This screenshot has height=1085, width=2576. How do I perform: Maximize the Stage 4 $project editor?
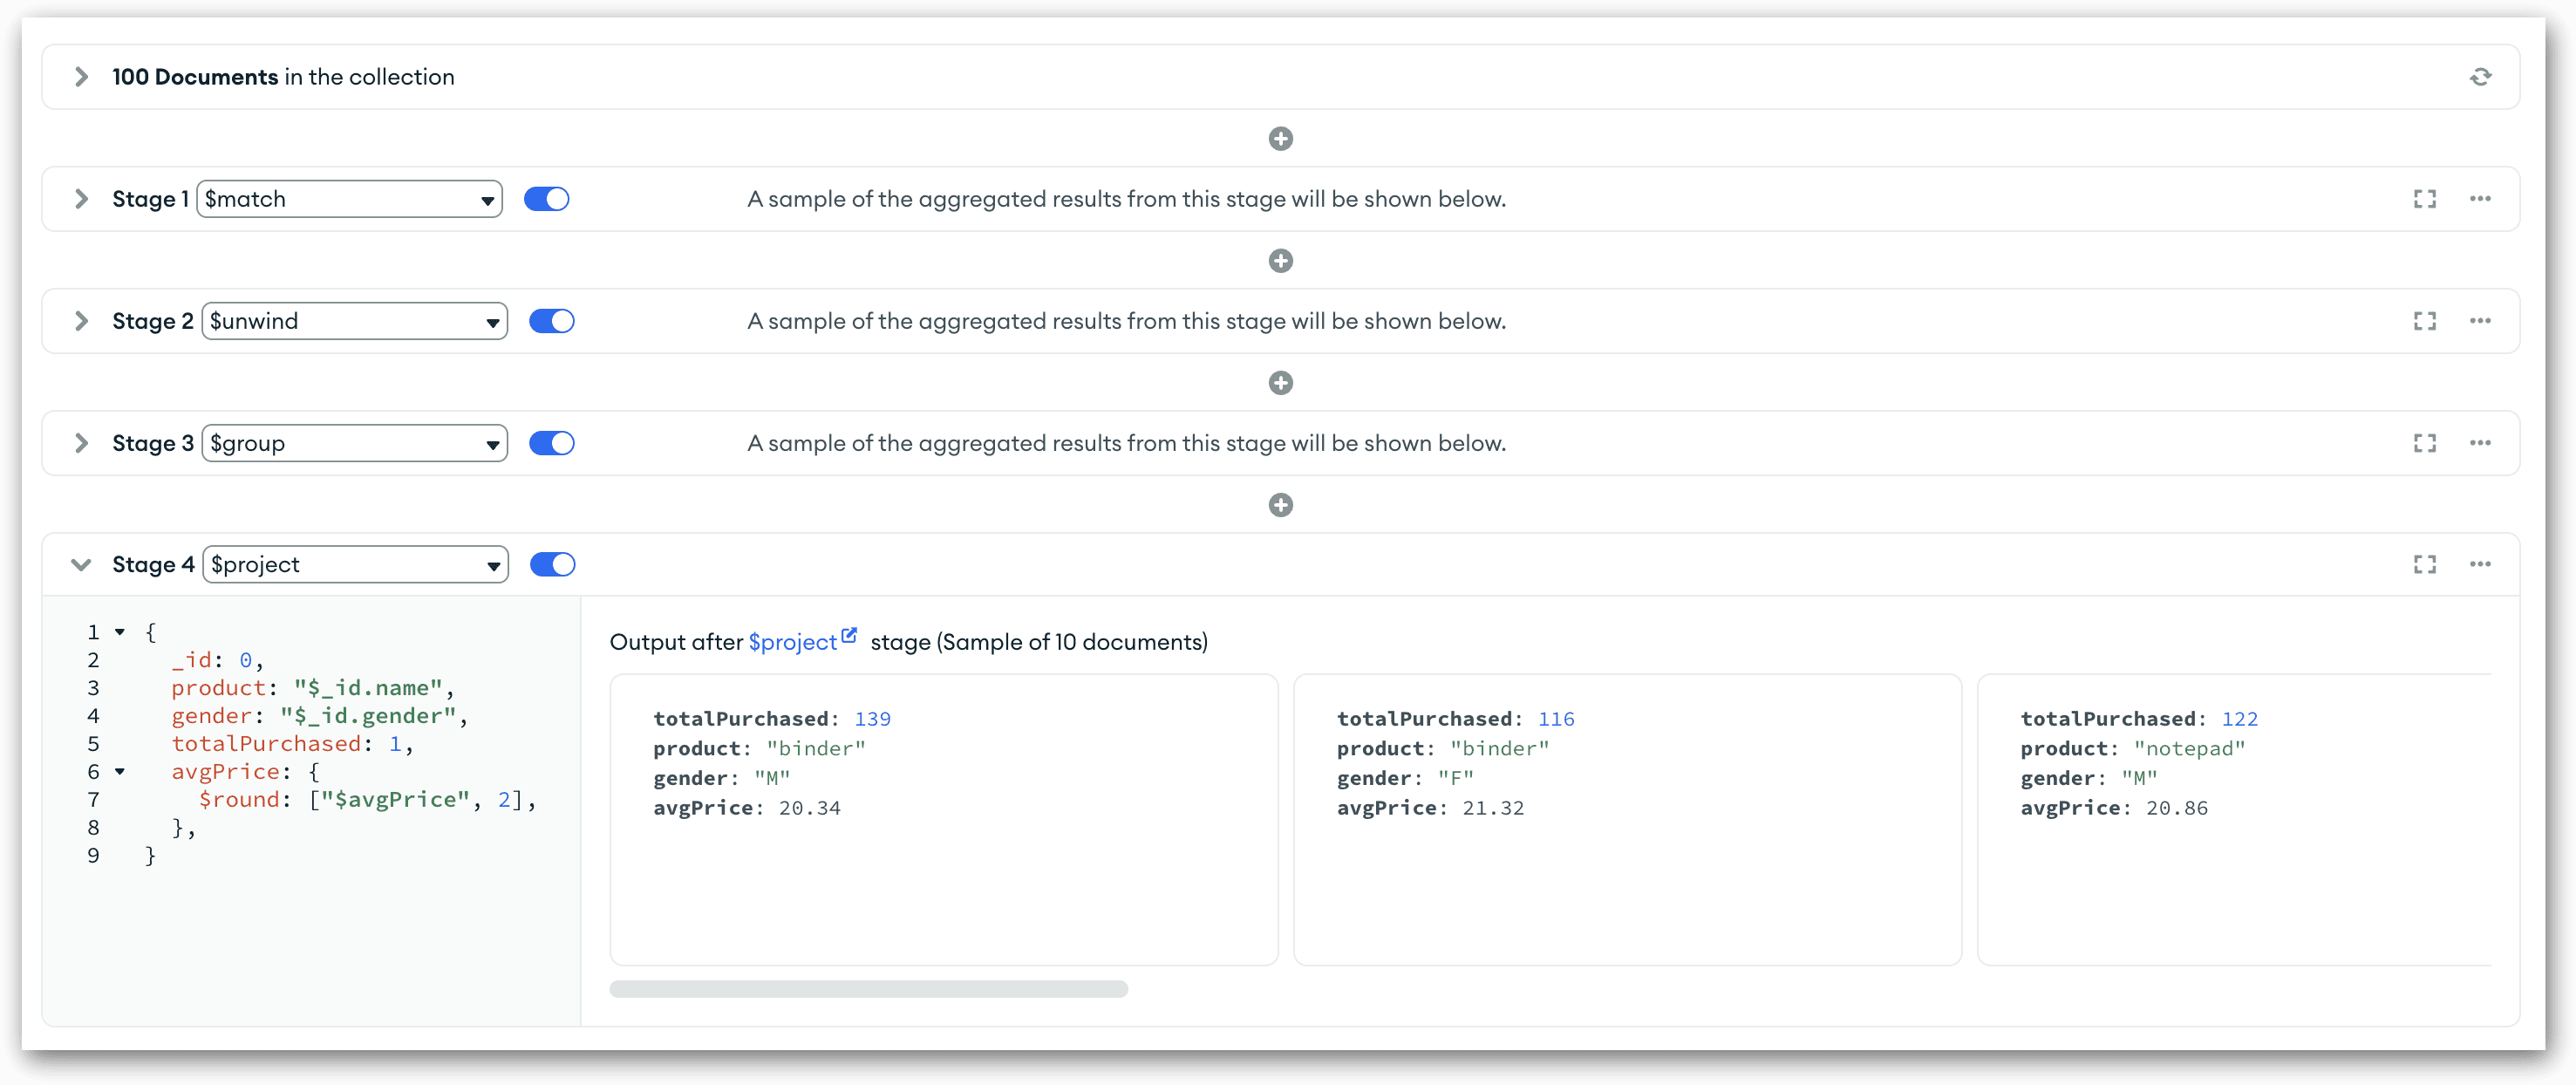tap(2424, 564)
